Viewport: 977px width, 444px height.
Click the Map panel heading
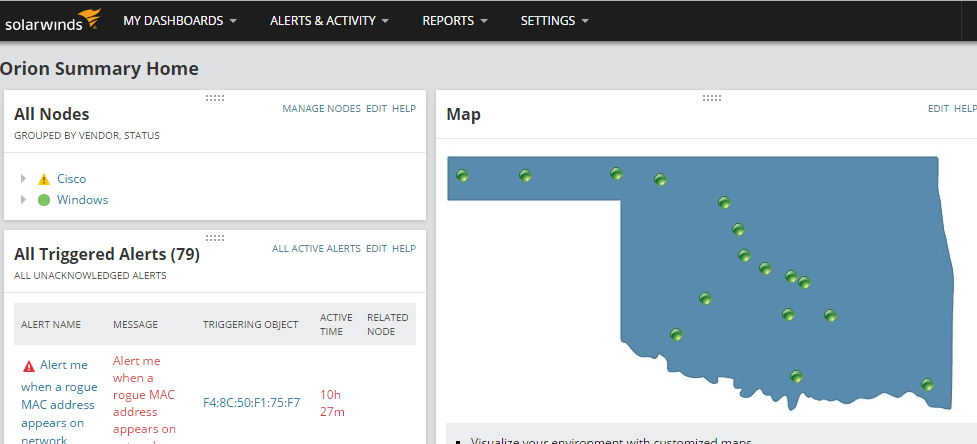tap(464, 115)
